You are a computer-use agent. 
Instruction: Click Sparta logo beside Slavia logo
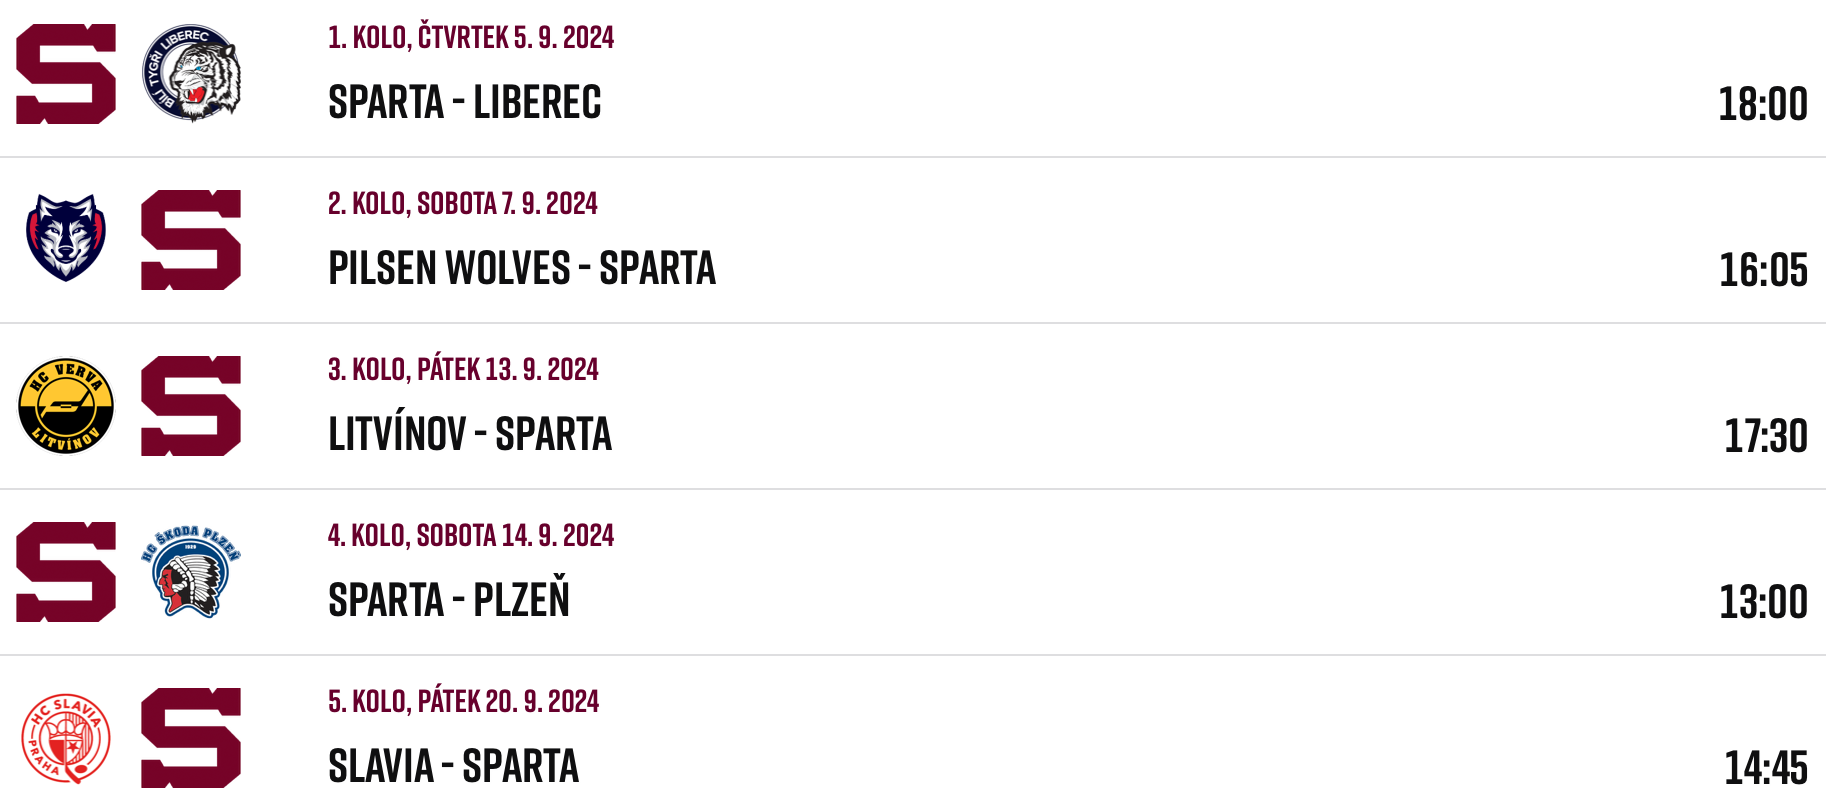click(x=191, y=738)
